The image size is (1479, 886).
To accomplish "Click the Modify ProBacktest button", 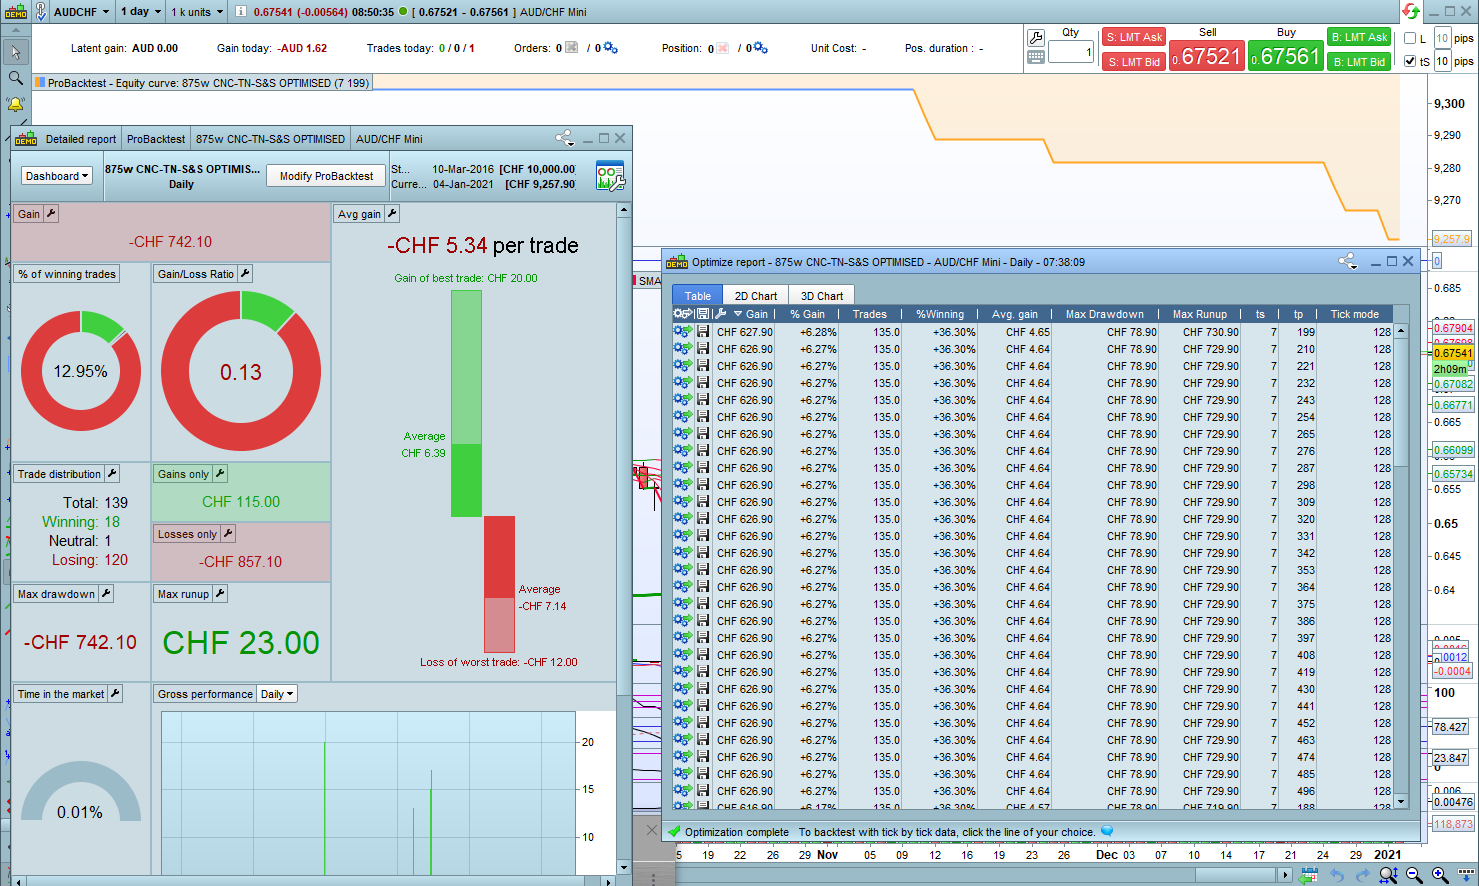I will coord(326,176).
